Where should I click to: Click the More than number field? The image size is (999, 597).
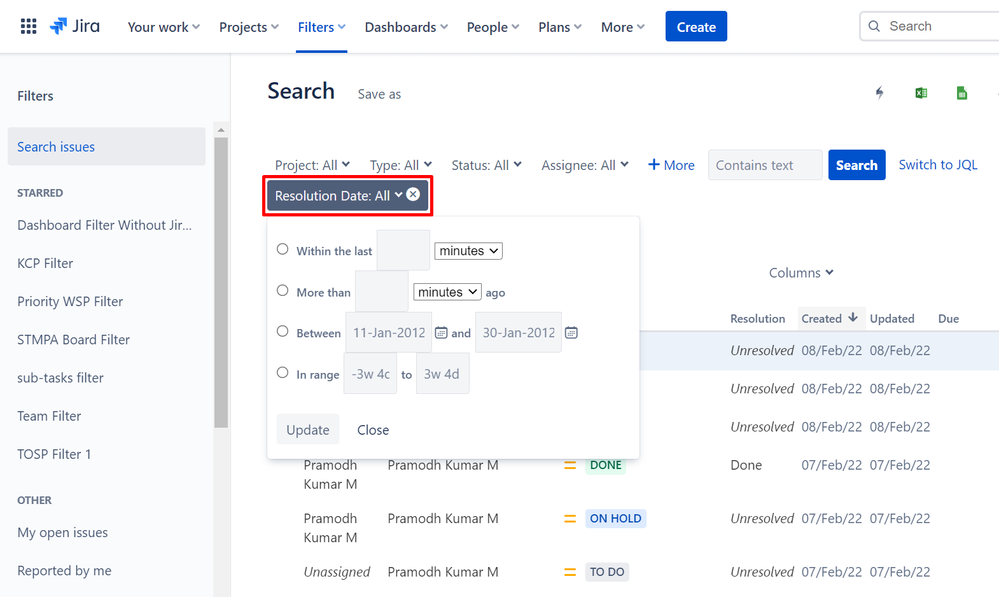pyautogui.click(x=382, y=291)
